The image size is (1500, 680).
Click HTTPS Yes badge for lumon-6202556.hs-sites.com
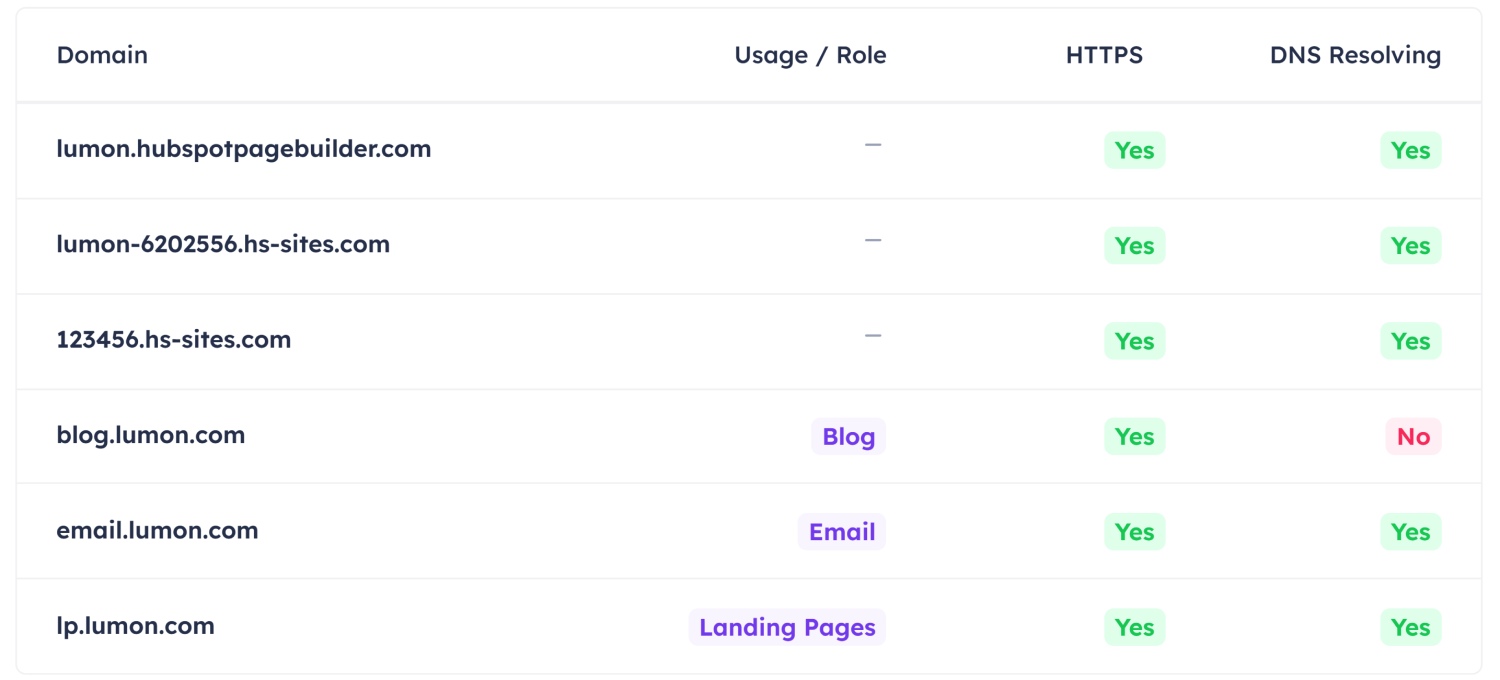[x=1134, y=246]
